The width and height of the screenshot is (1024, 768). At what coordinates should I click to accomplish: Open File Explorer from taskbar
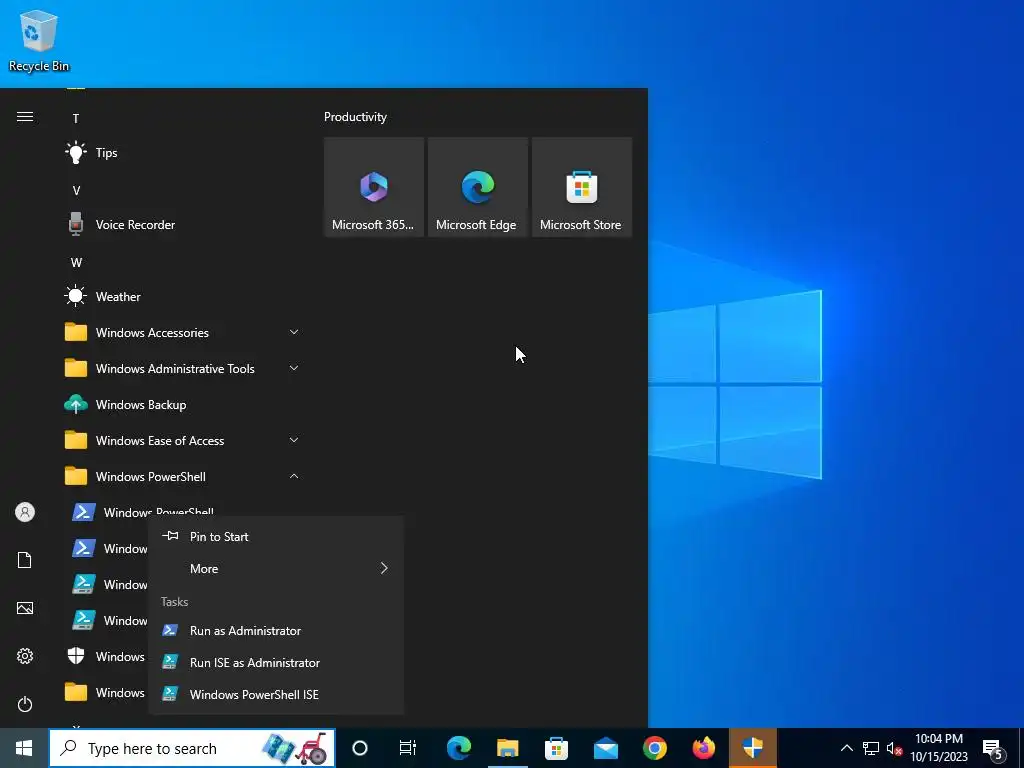tap(507, 748)
